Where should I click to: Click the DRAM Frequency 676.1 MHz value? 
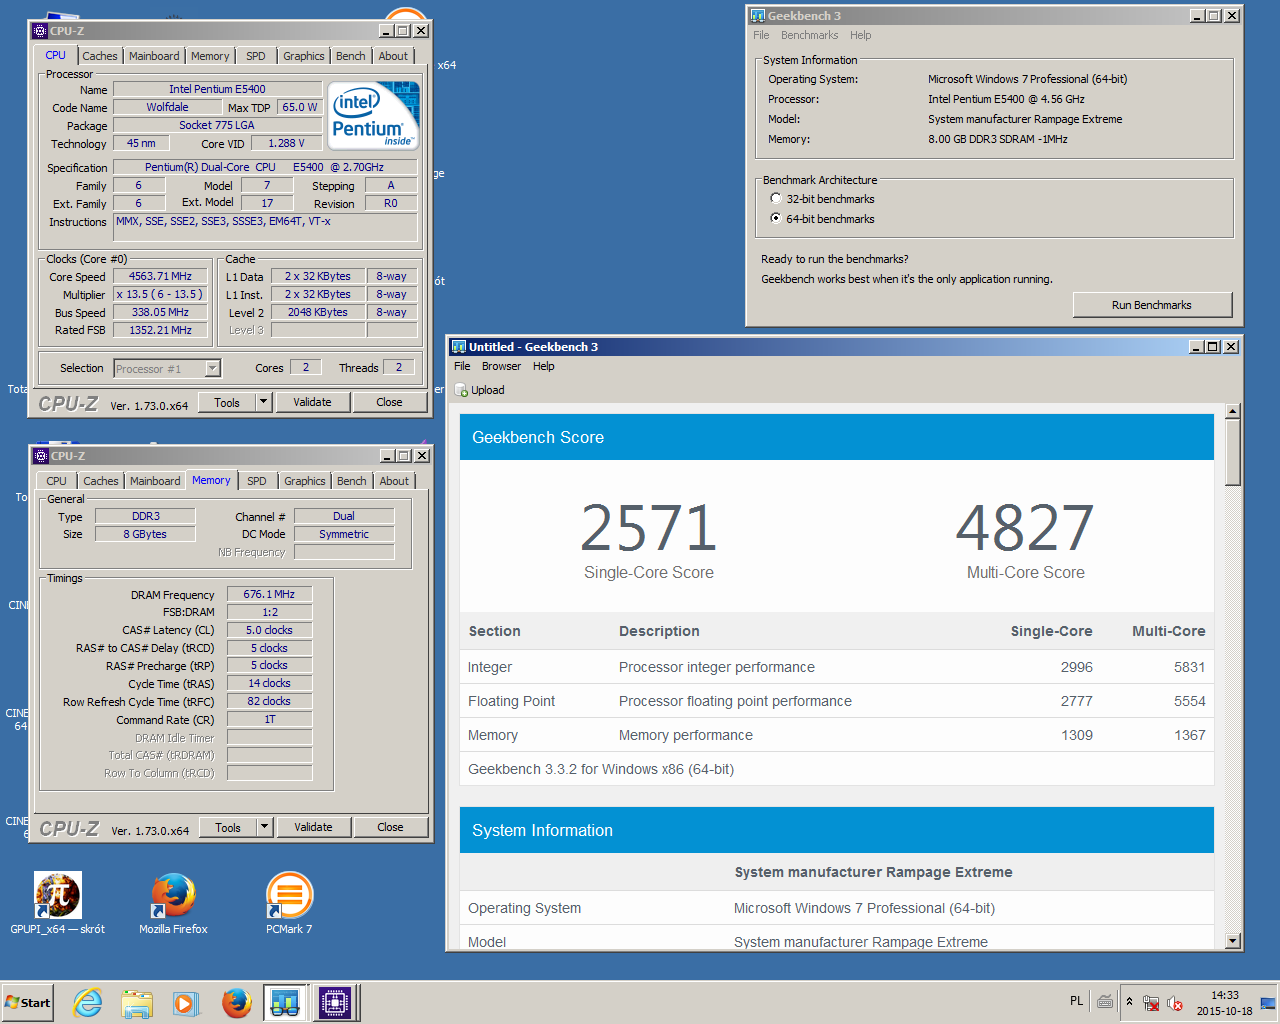coord(269,594)
